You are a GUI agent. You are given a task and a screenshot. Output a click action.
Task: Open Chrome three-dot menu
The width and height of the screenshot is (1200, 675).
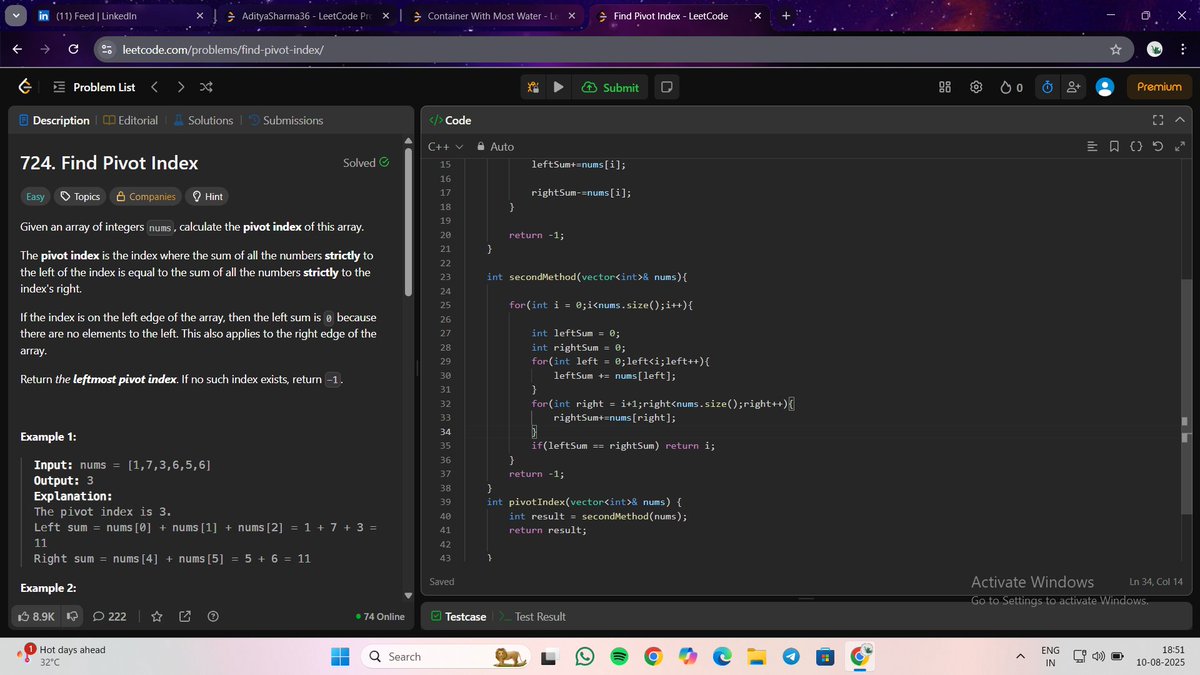point(1182,50)
